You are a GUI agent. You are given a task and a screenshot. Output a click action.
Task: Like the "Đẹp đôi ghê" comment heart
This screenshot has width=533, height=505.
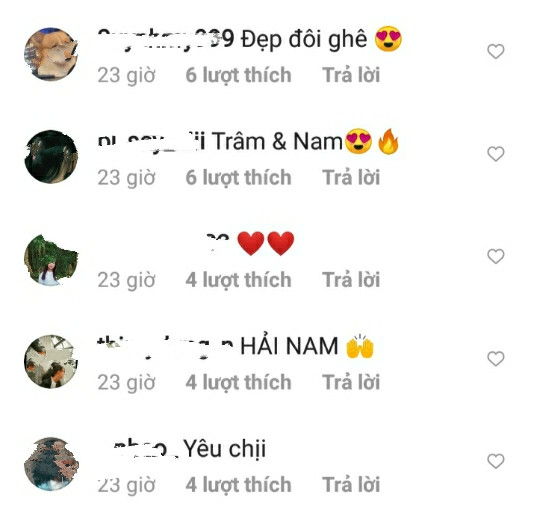[x=496, y=52]
